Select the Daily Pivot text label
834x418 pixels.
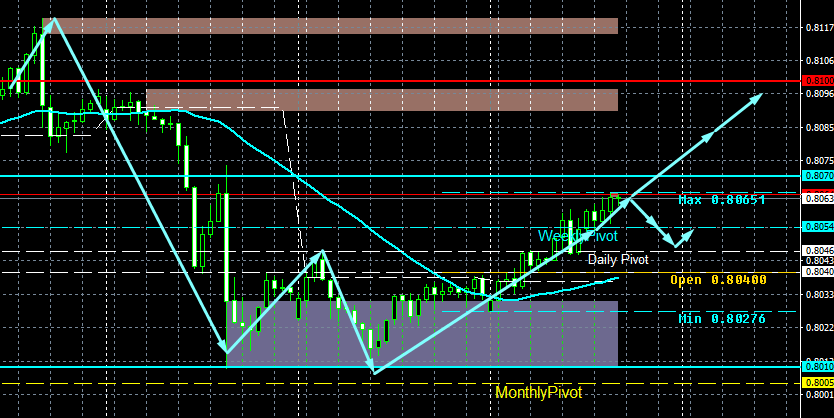(618, 260)
